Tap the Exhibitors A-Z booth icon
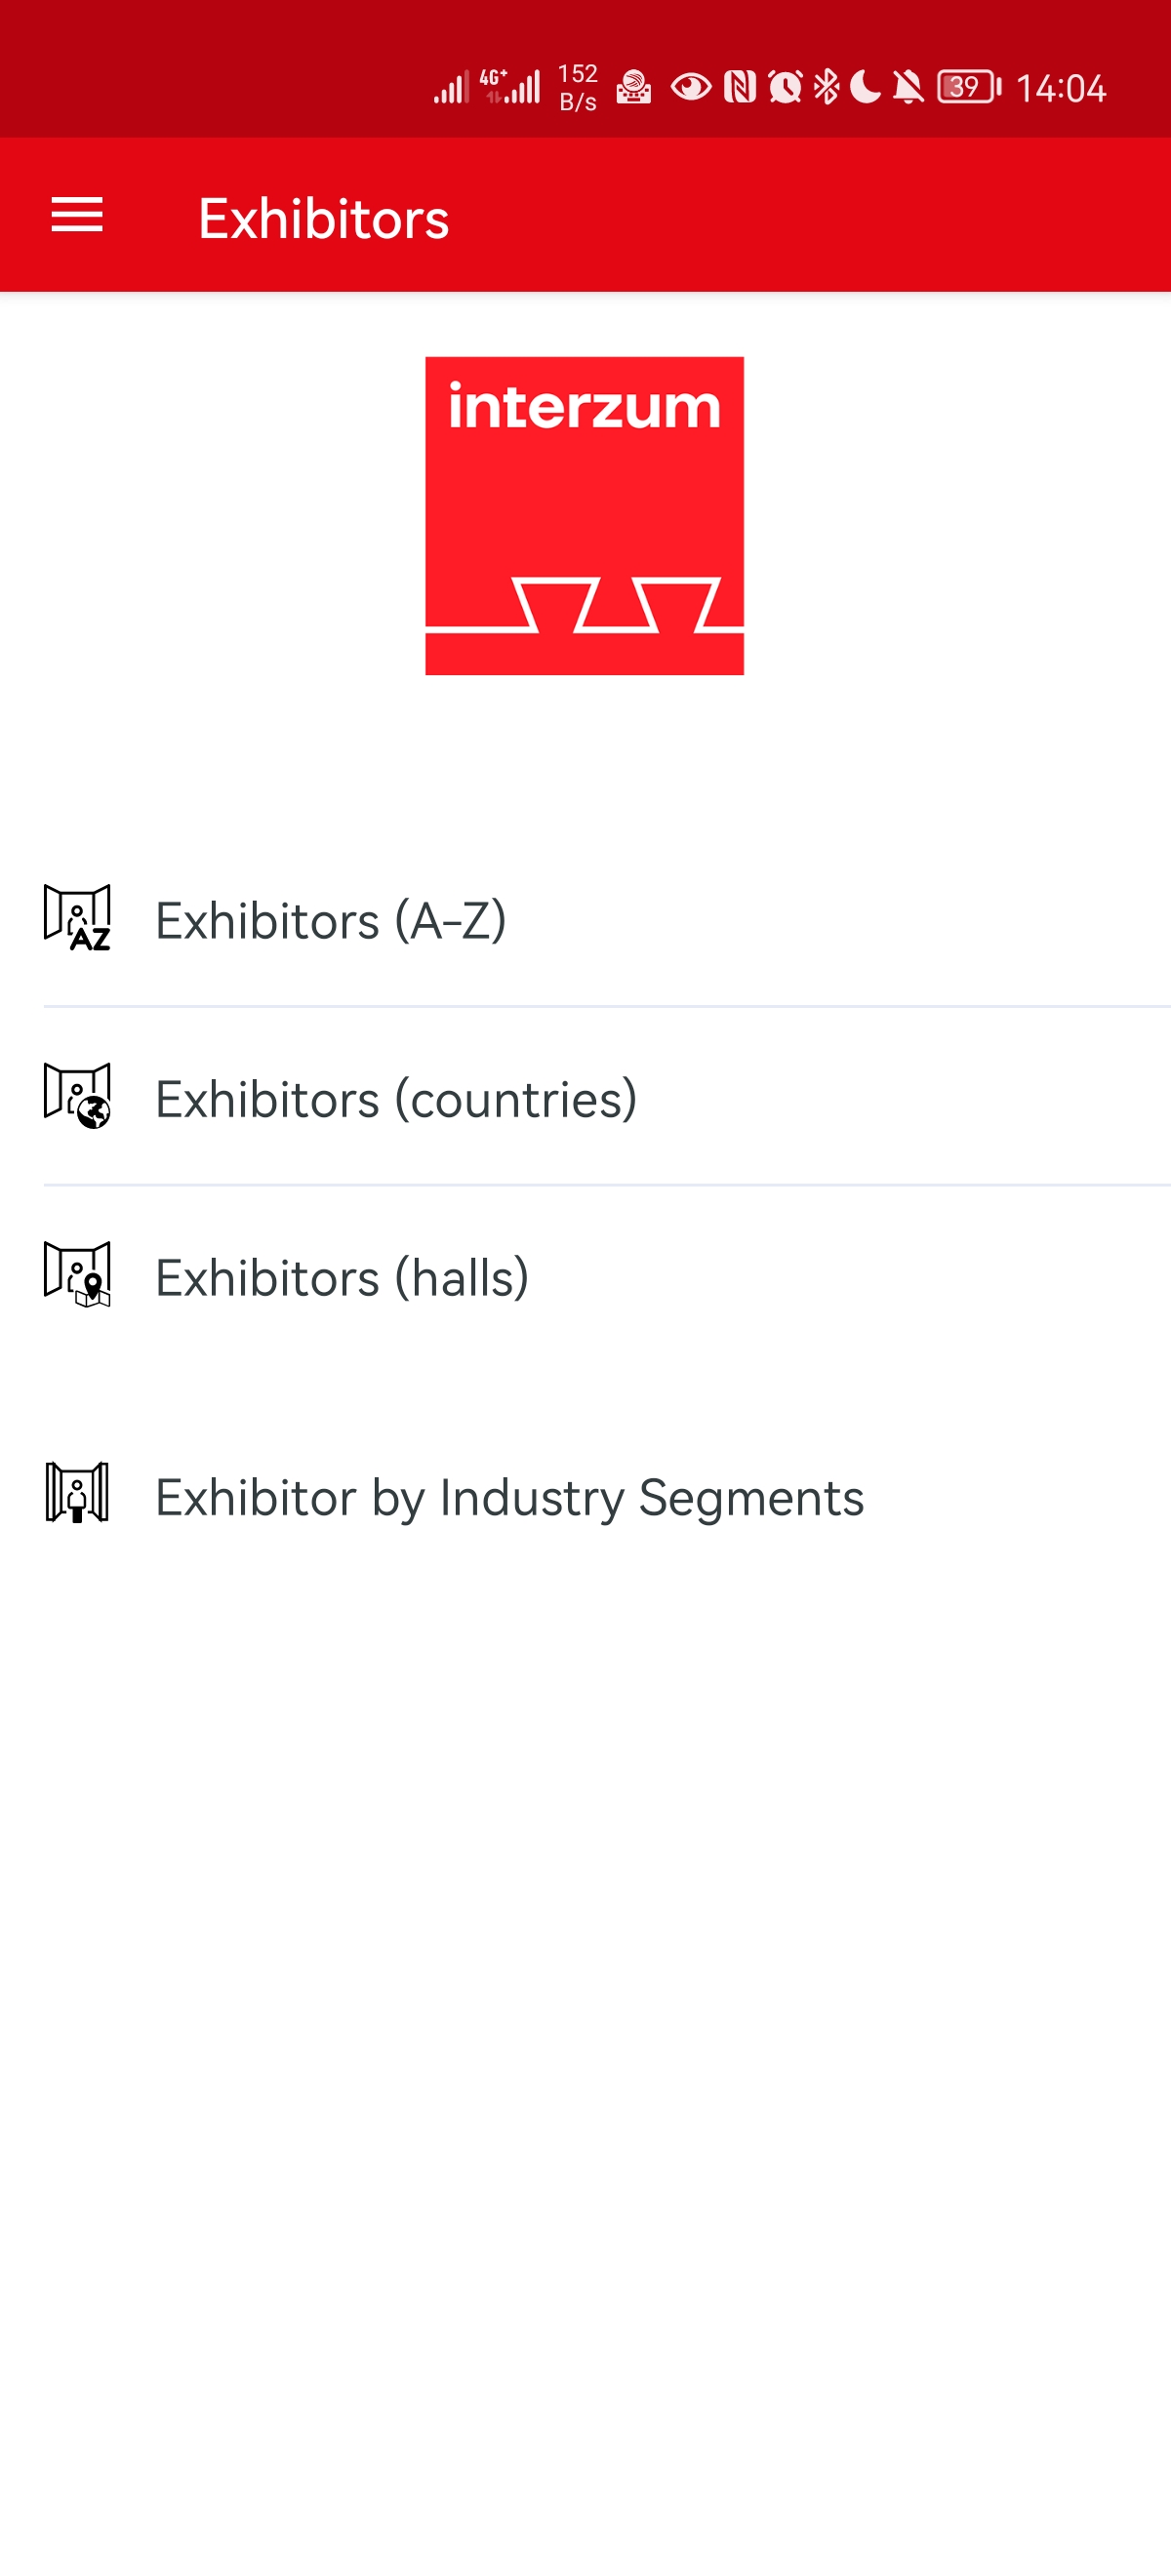 [x=77, y=918]
